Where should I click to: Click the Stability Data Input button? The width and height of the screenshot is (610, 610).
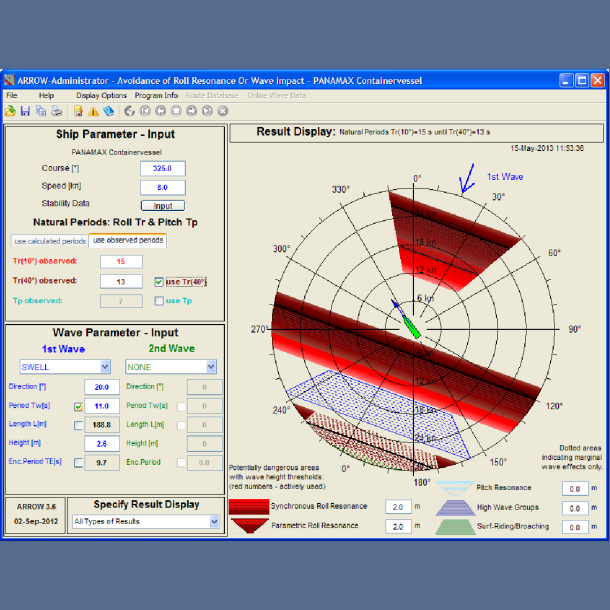(x=162, y=205)
